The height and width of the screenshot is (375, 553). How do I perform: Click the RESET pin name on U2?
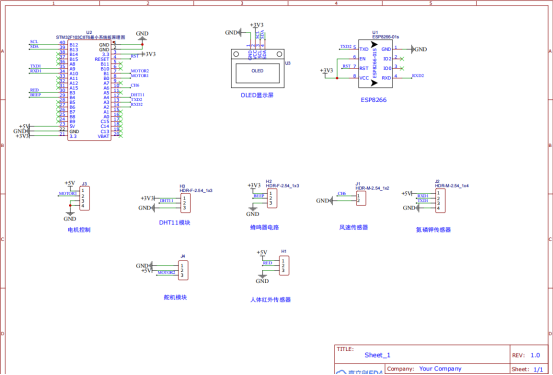(x=102, y=59)
